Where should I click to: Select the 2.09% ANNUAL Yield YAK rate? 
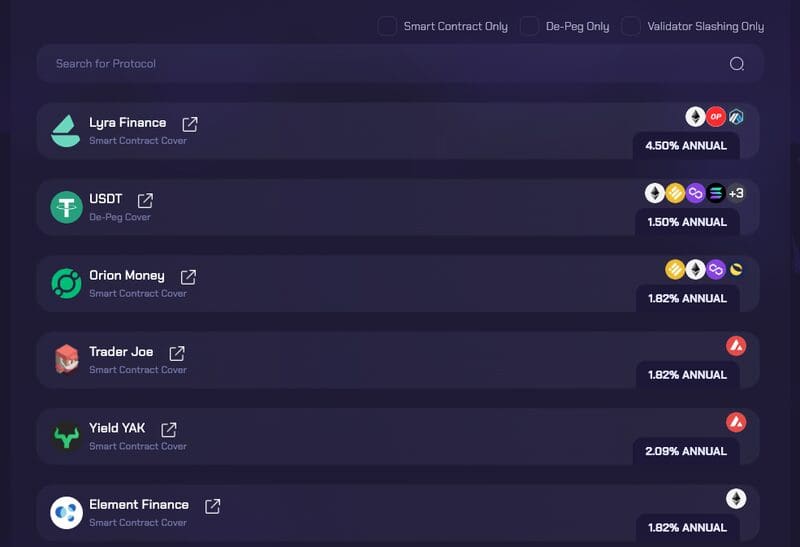(x=686, y=452)
